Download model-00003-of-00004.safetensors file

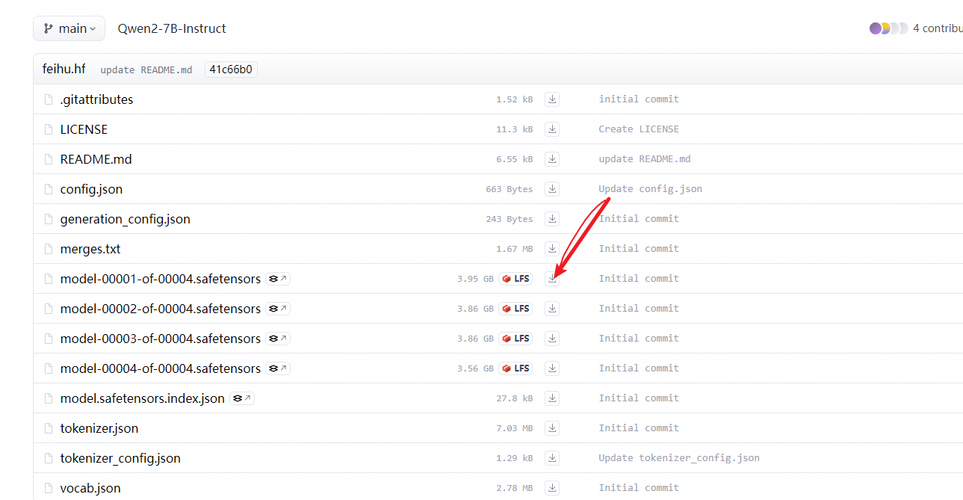[552, 338]
